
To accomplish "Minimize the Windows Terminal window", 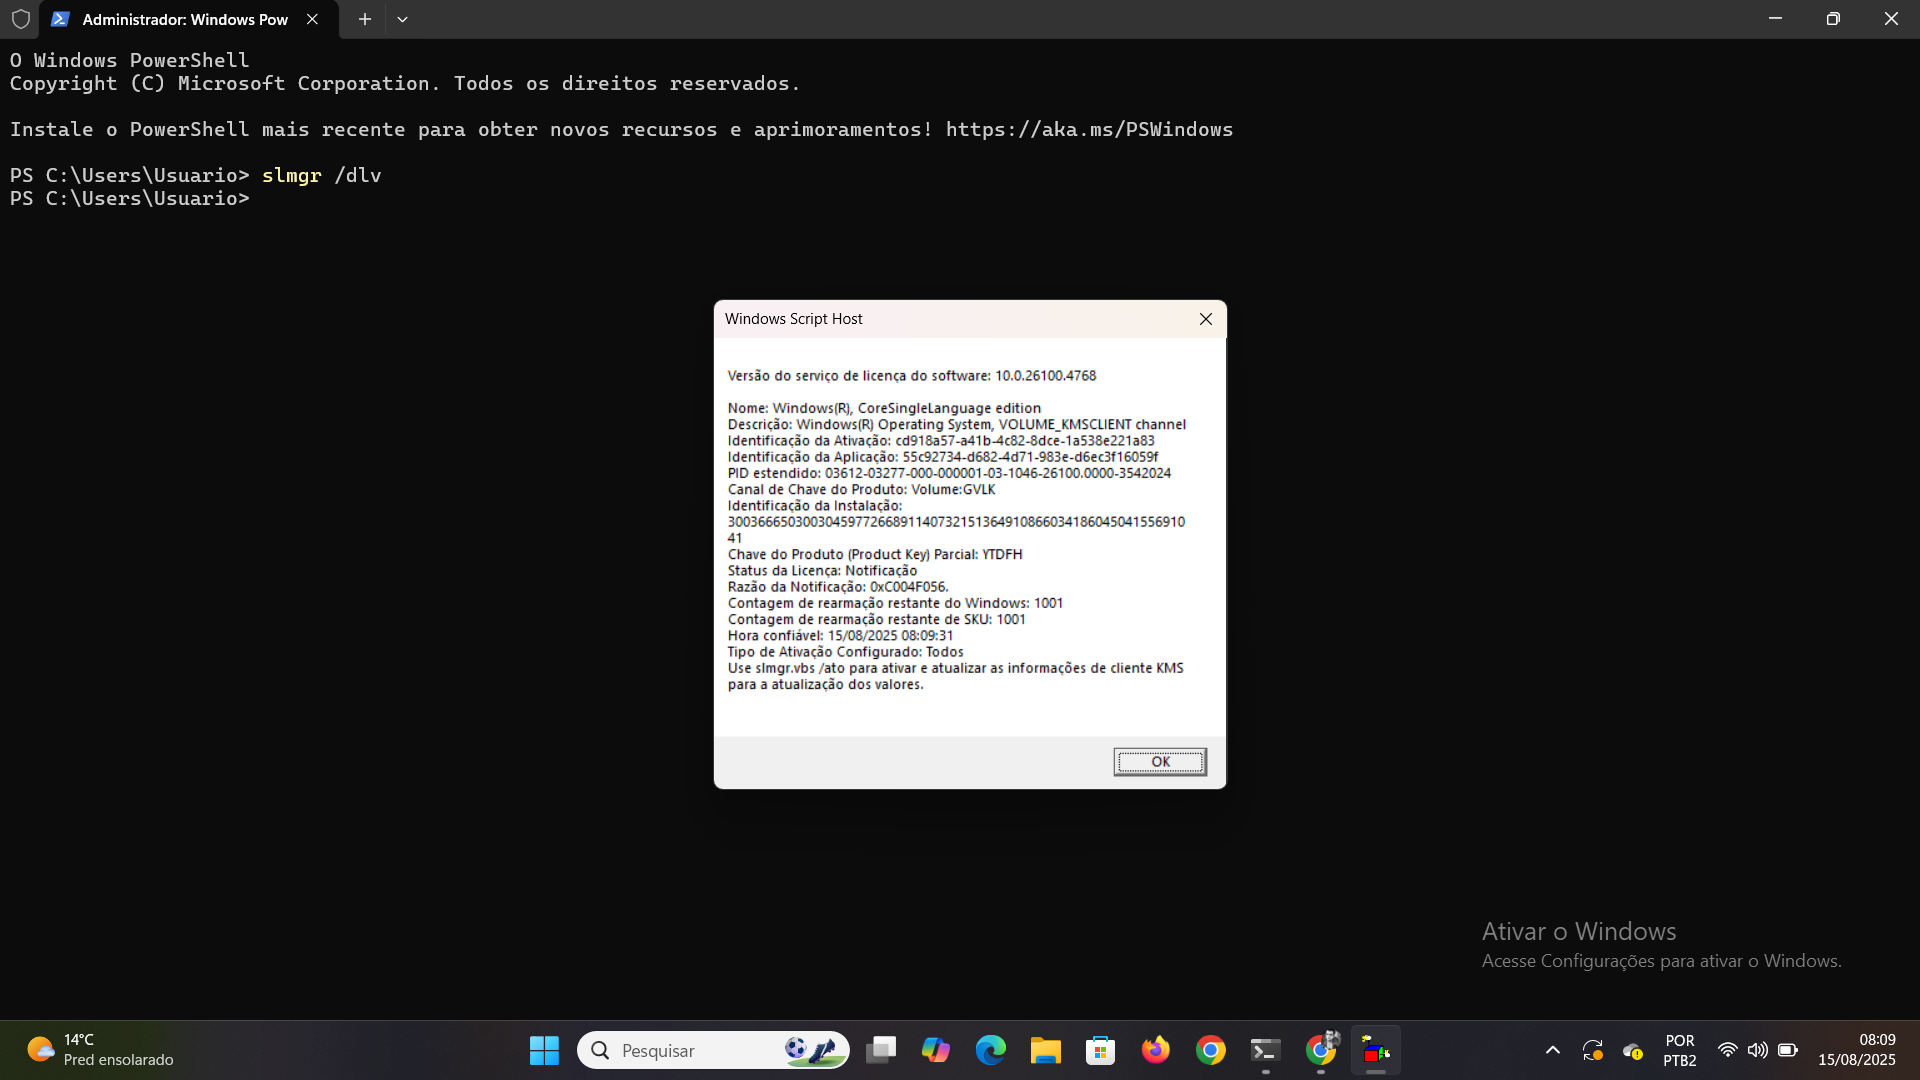I will pos(1775,19).
